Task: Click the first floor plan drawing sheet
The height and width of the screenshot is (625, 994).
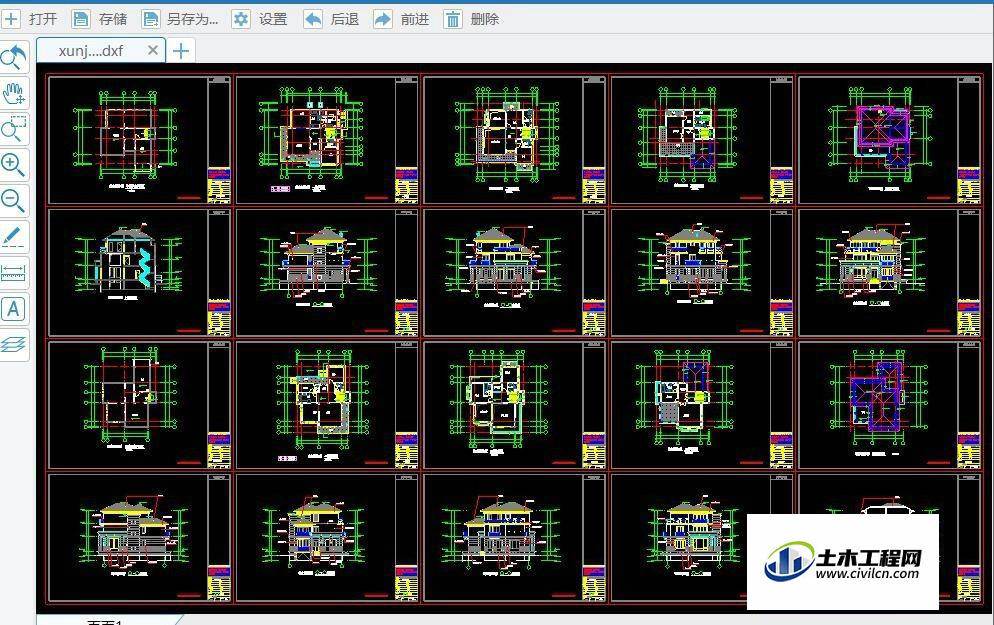Action: pyautogui.click(x=139, y=140)
